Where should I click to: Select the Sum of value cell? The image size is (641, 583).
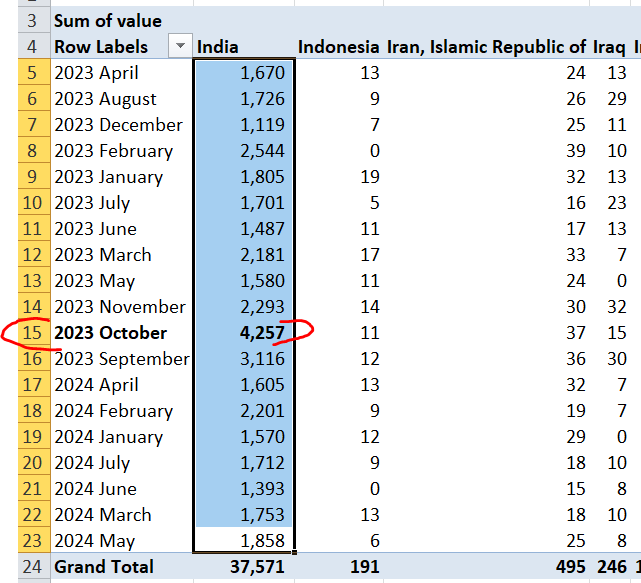pos(108,21)
